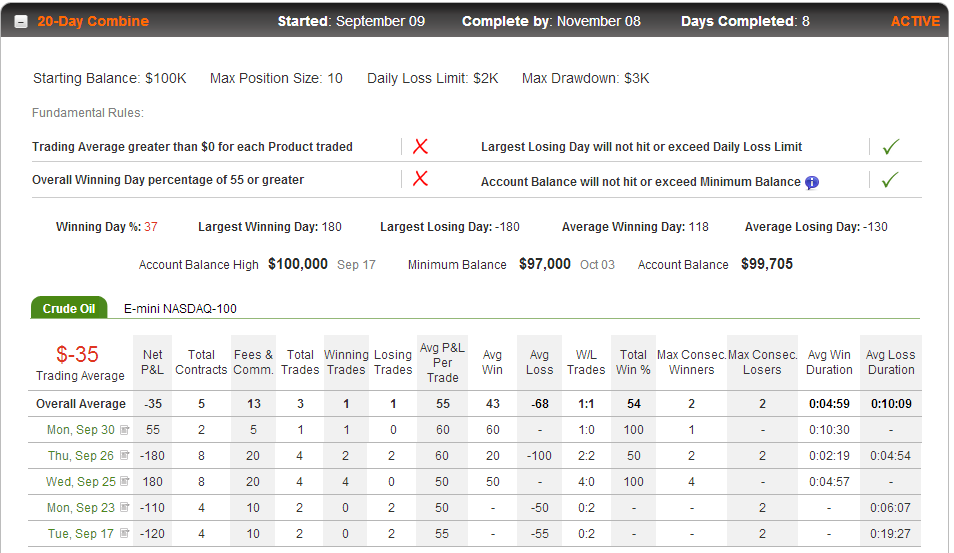Click Days Completed: 8 text

(x=745, y=21)
